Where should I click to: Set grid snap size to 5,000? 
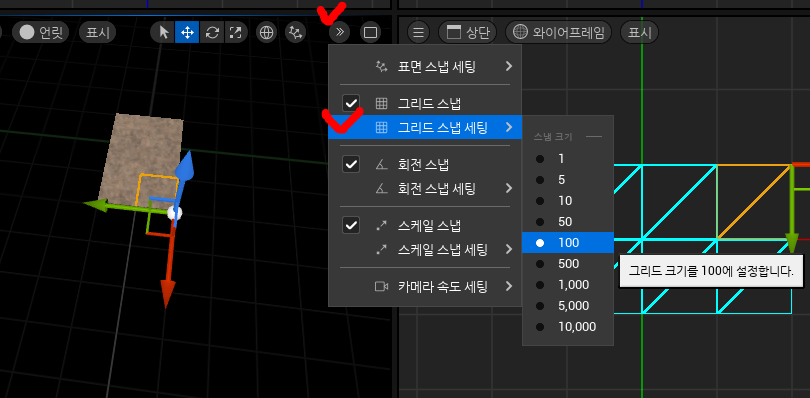[568, 306]
